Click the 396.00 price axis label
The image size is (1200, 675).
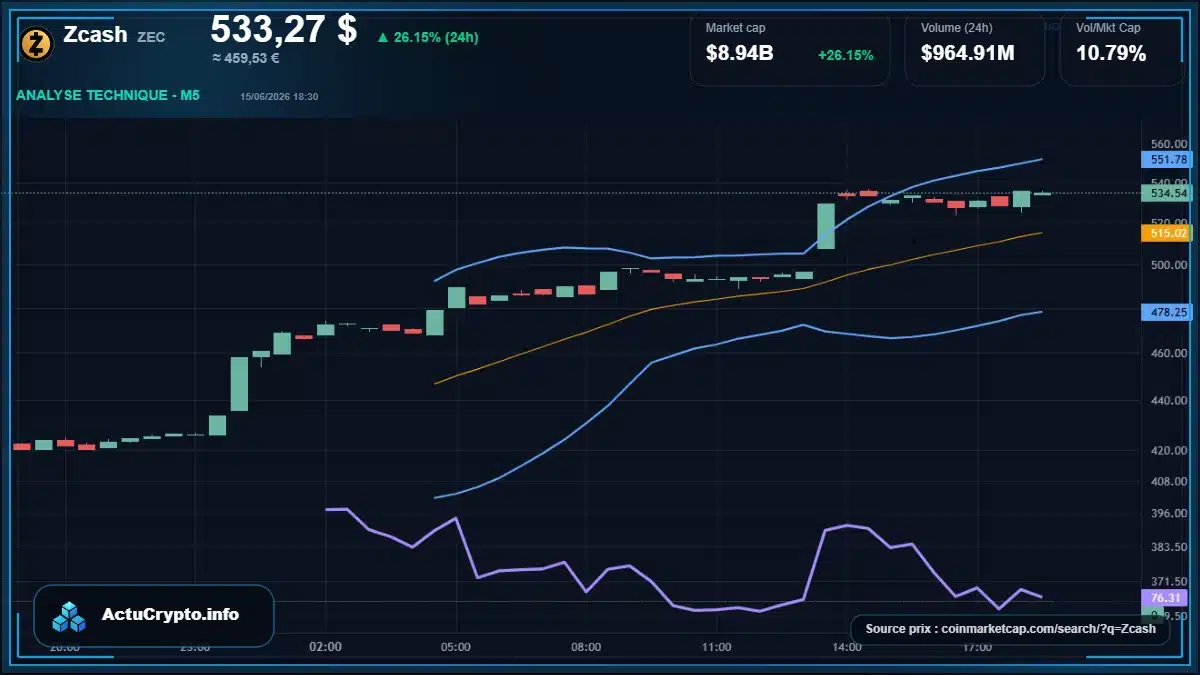[1168, 513]
